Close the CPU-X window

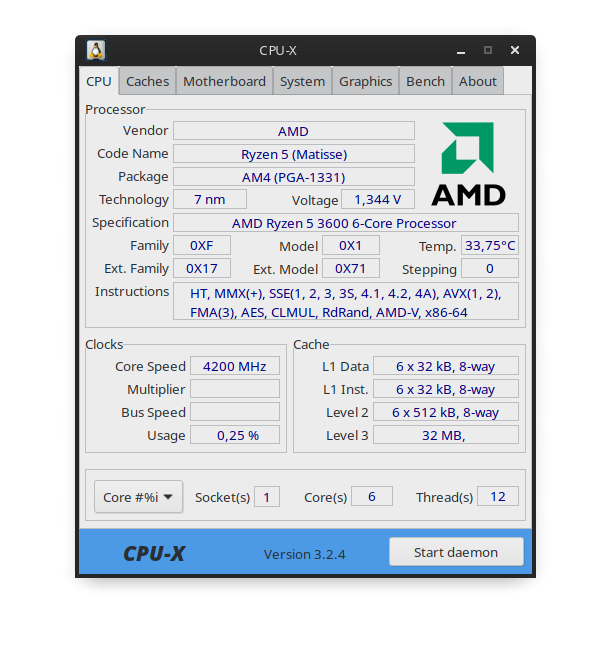515,50
